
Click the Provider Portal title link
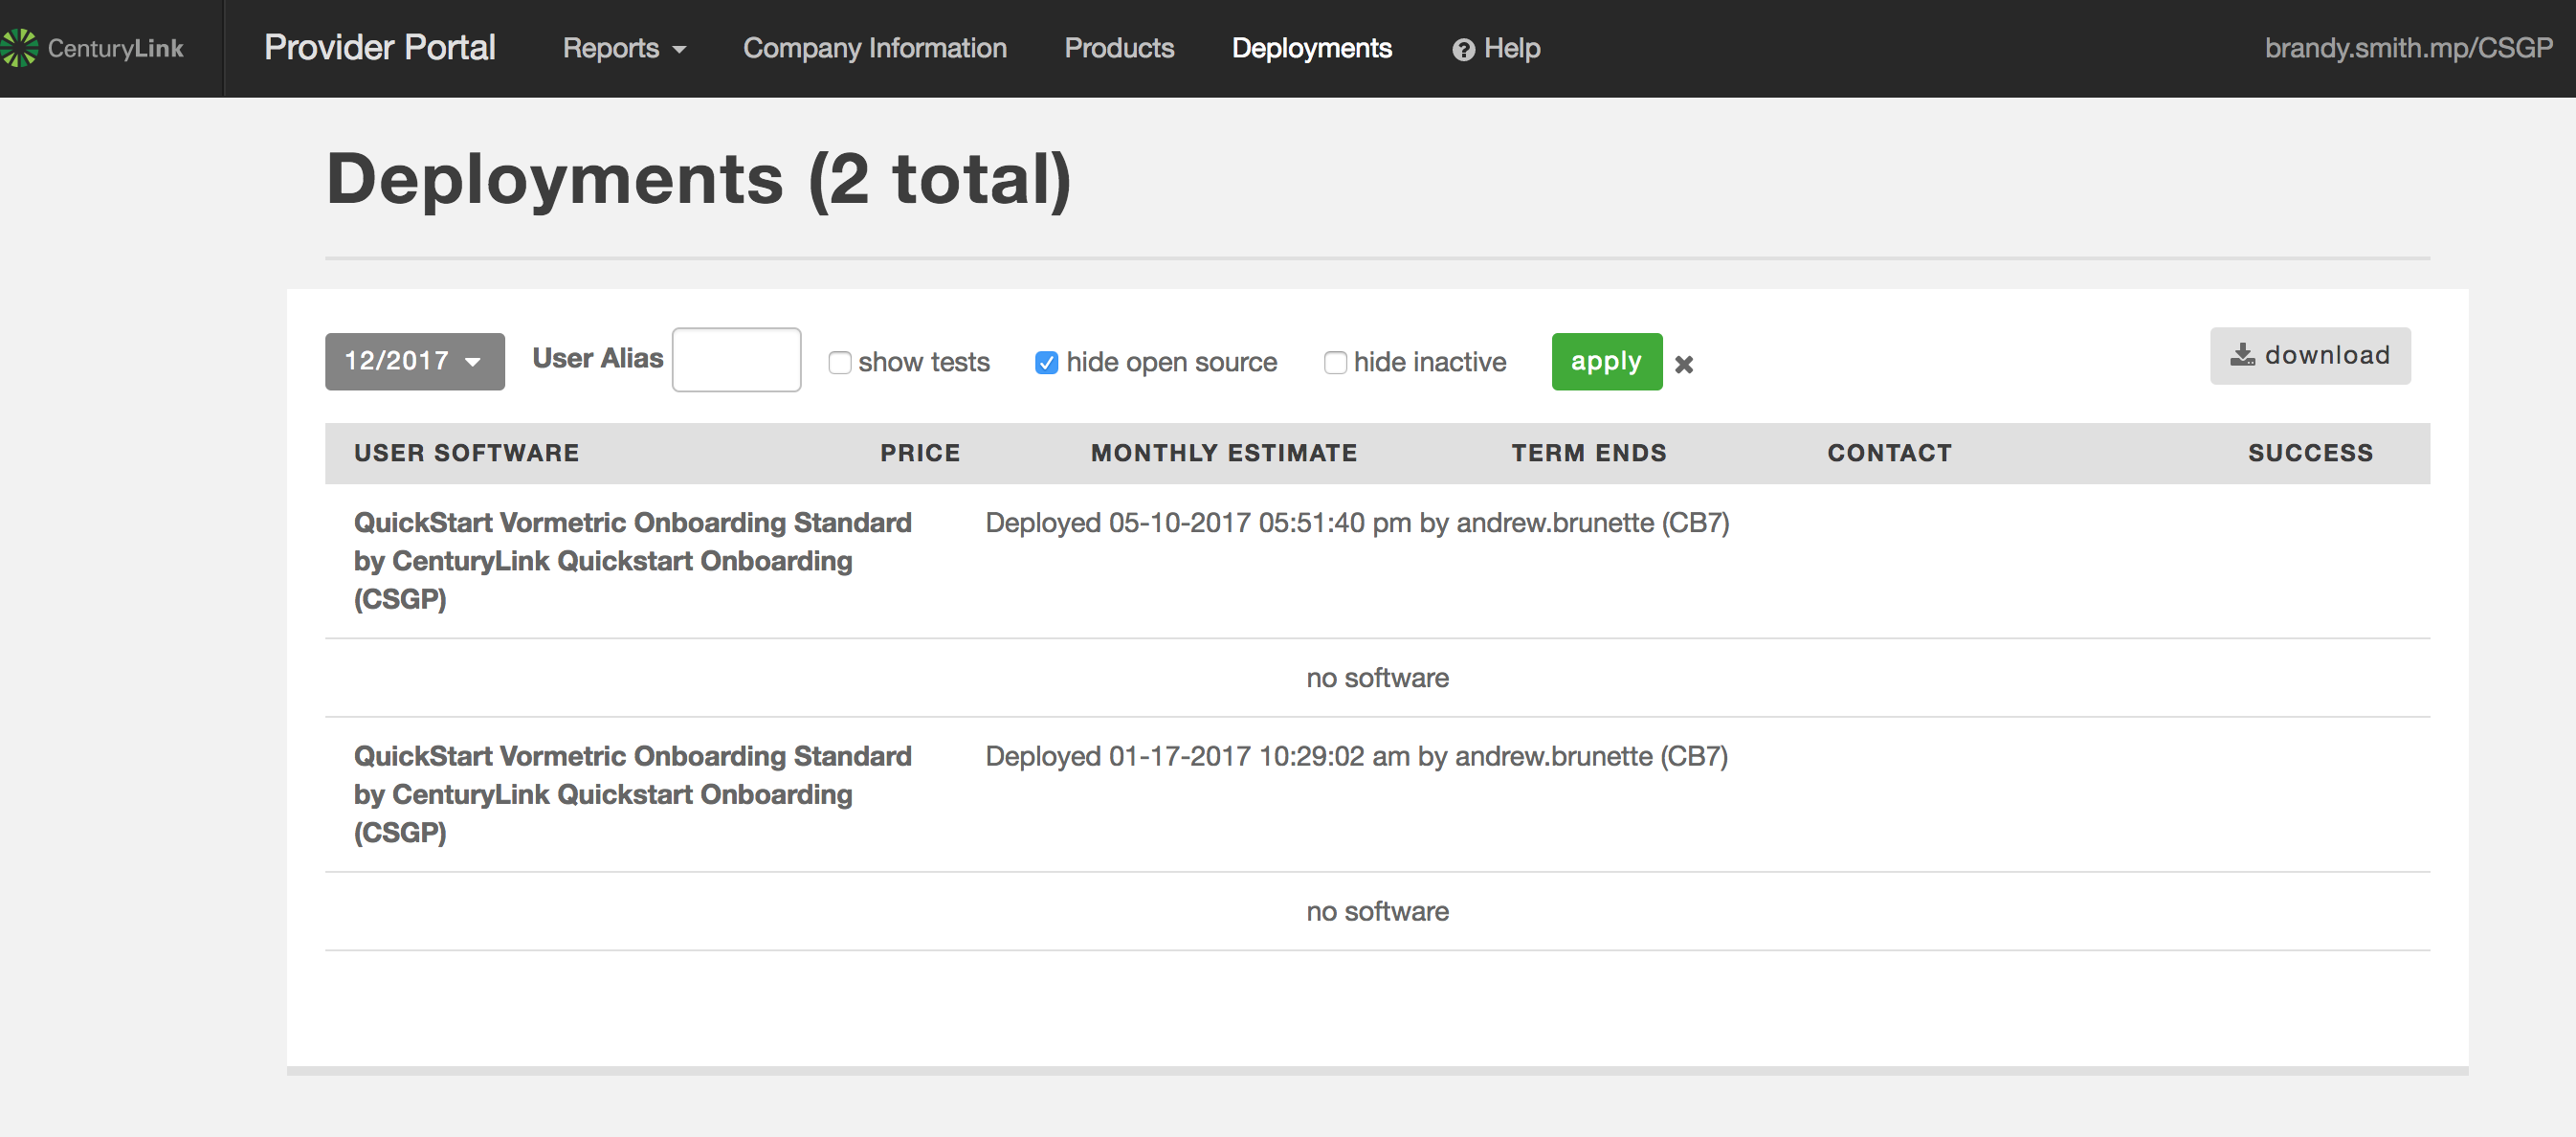[379, 47]
